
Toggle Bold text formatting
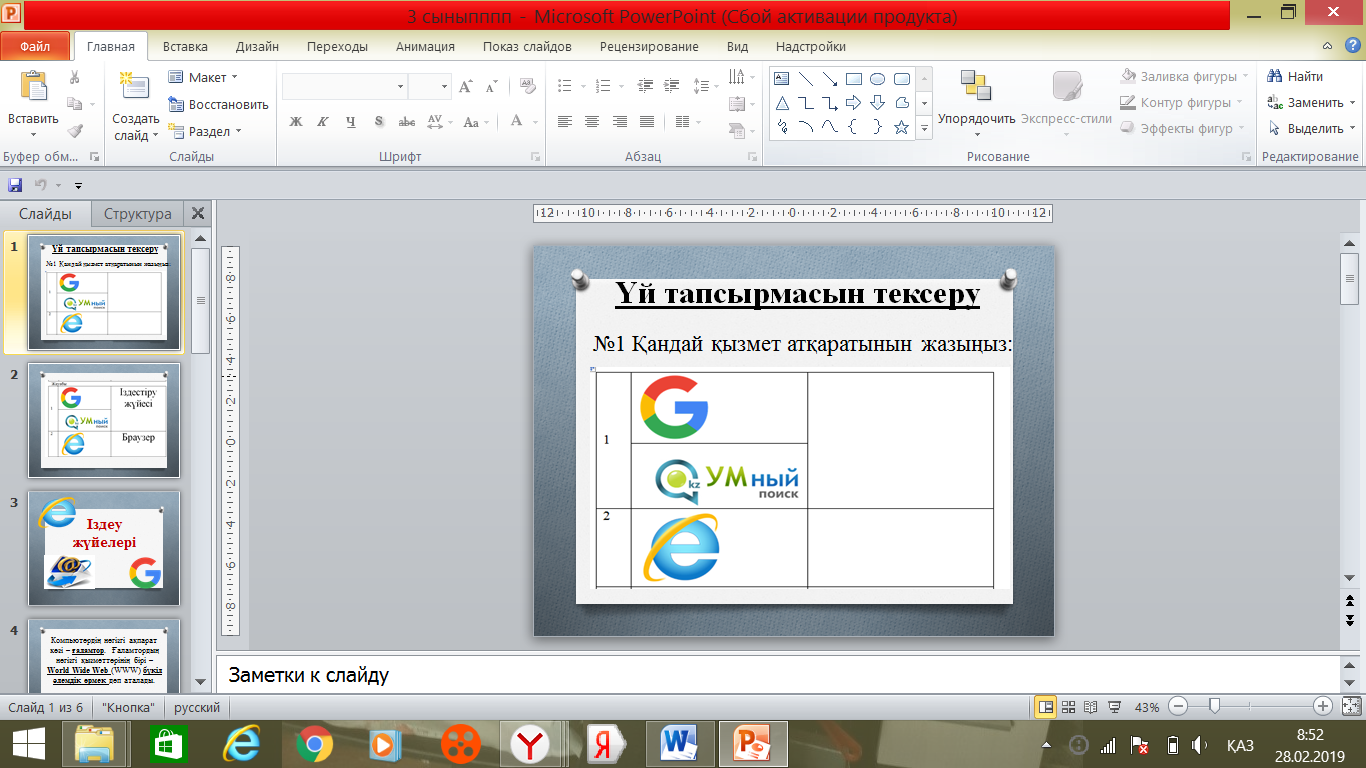296,122
